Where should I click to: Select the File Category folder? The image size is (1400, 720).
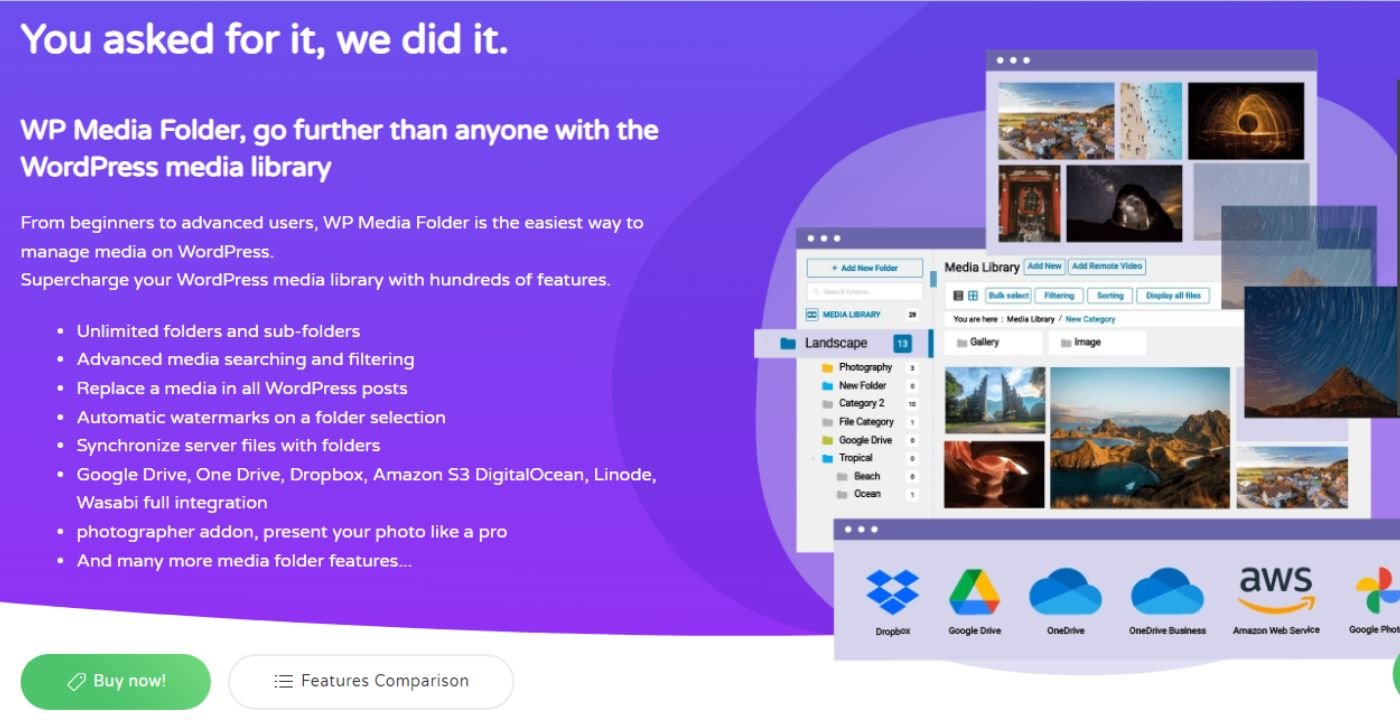[x=866, y=422]
